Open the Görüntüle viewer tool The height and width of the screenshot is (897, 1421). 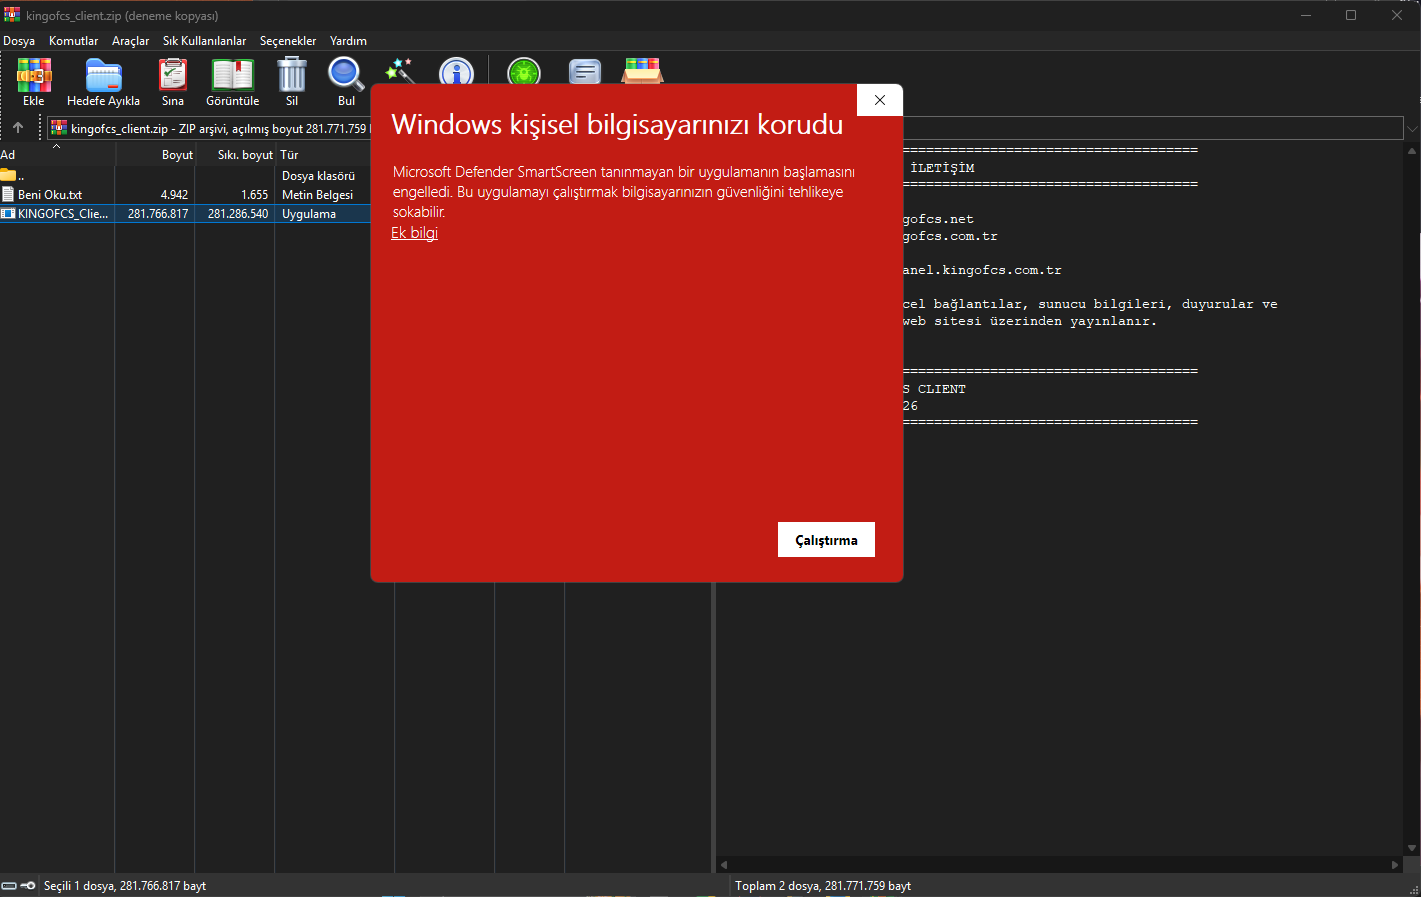pyautogui.click(x=232, y=76)
